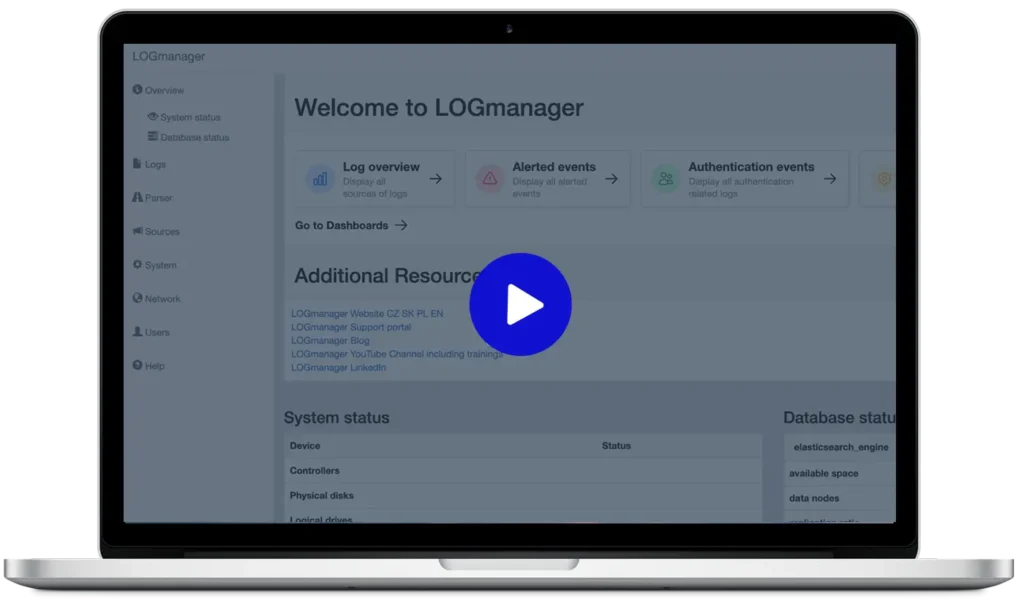Select Database status in the sidebar
The width and height of the screenshot is (1024, 606).
click(x=195, y=137)
